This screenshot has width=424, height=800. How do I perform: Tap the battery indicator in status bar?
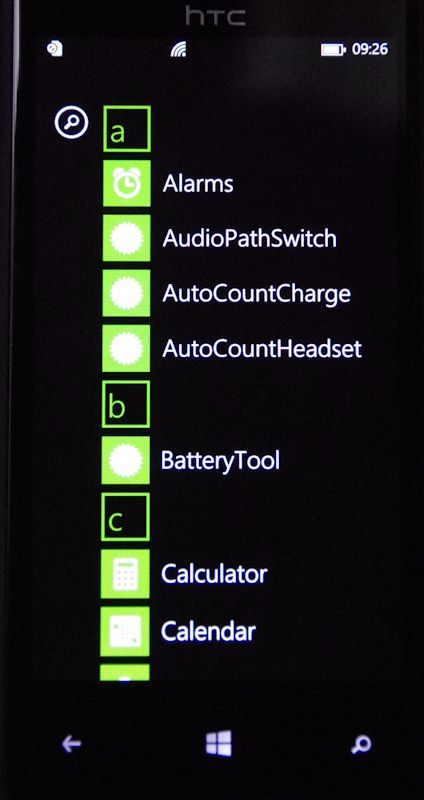click(x=334, y=49)
